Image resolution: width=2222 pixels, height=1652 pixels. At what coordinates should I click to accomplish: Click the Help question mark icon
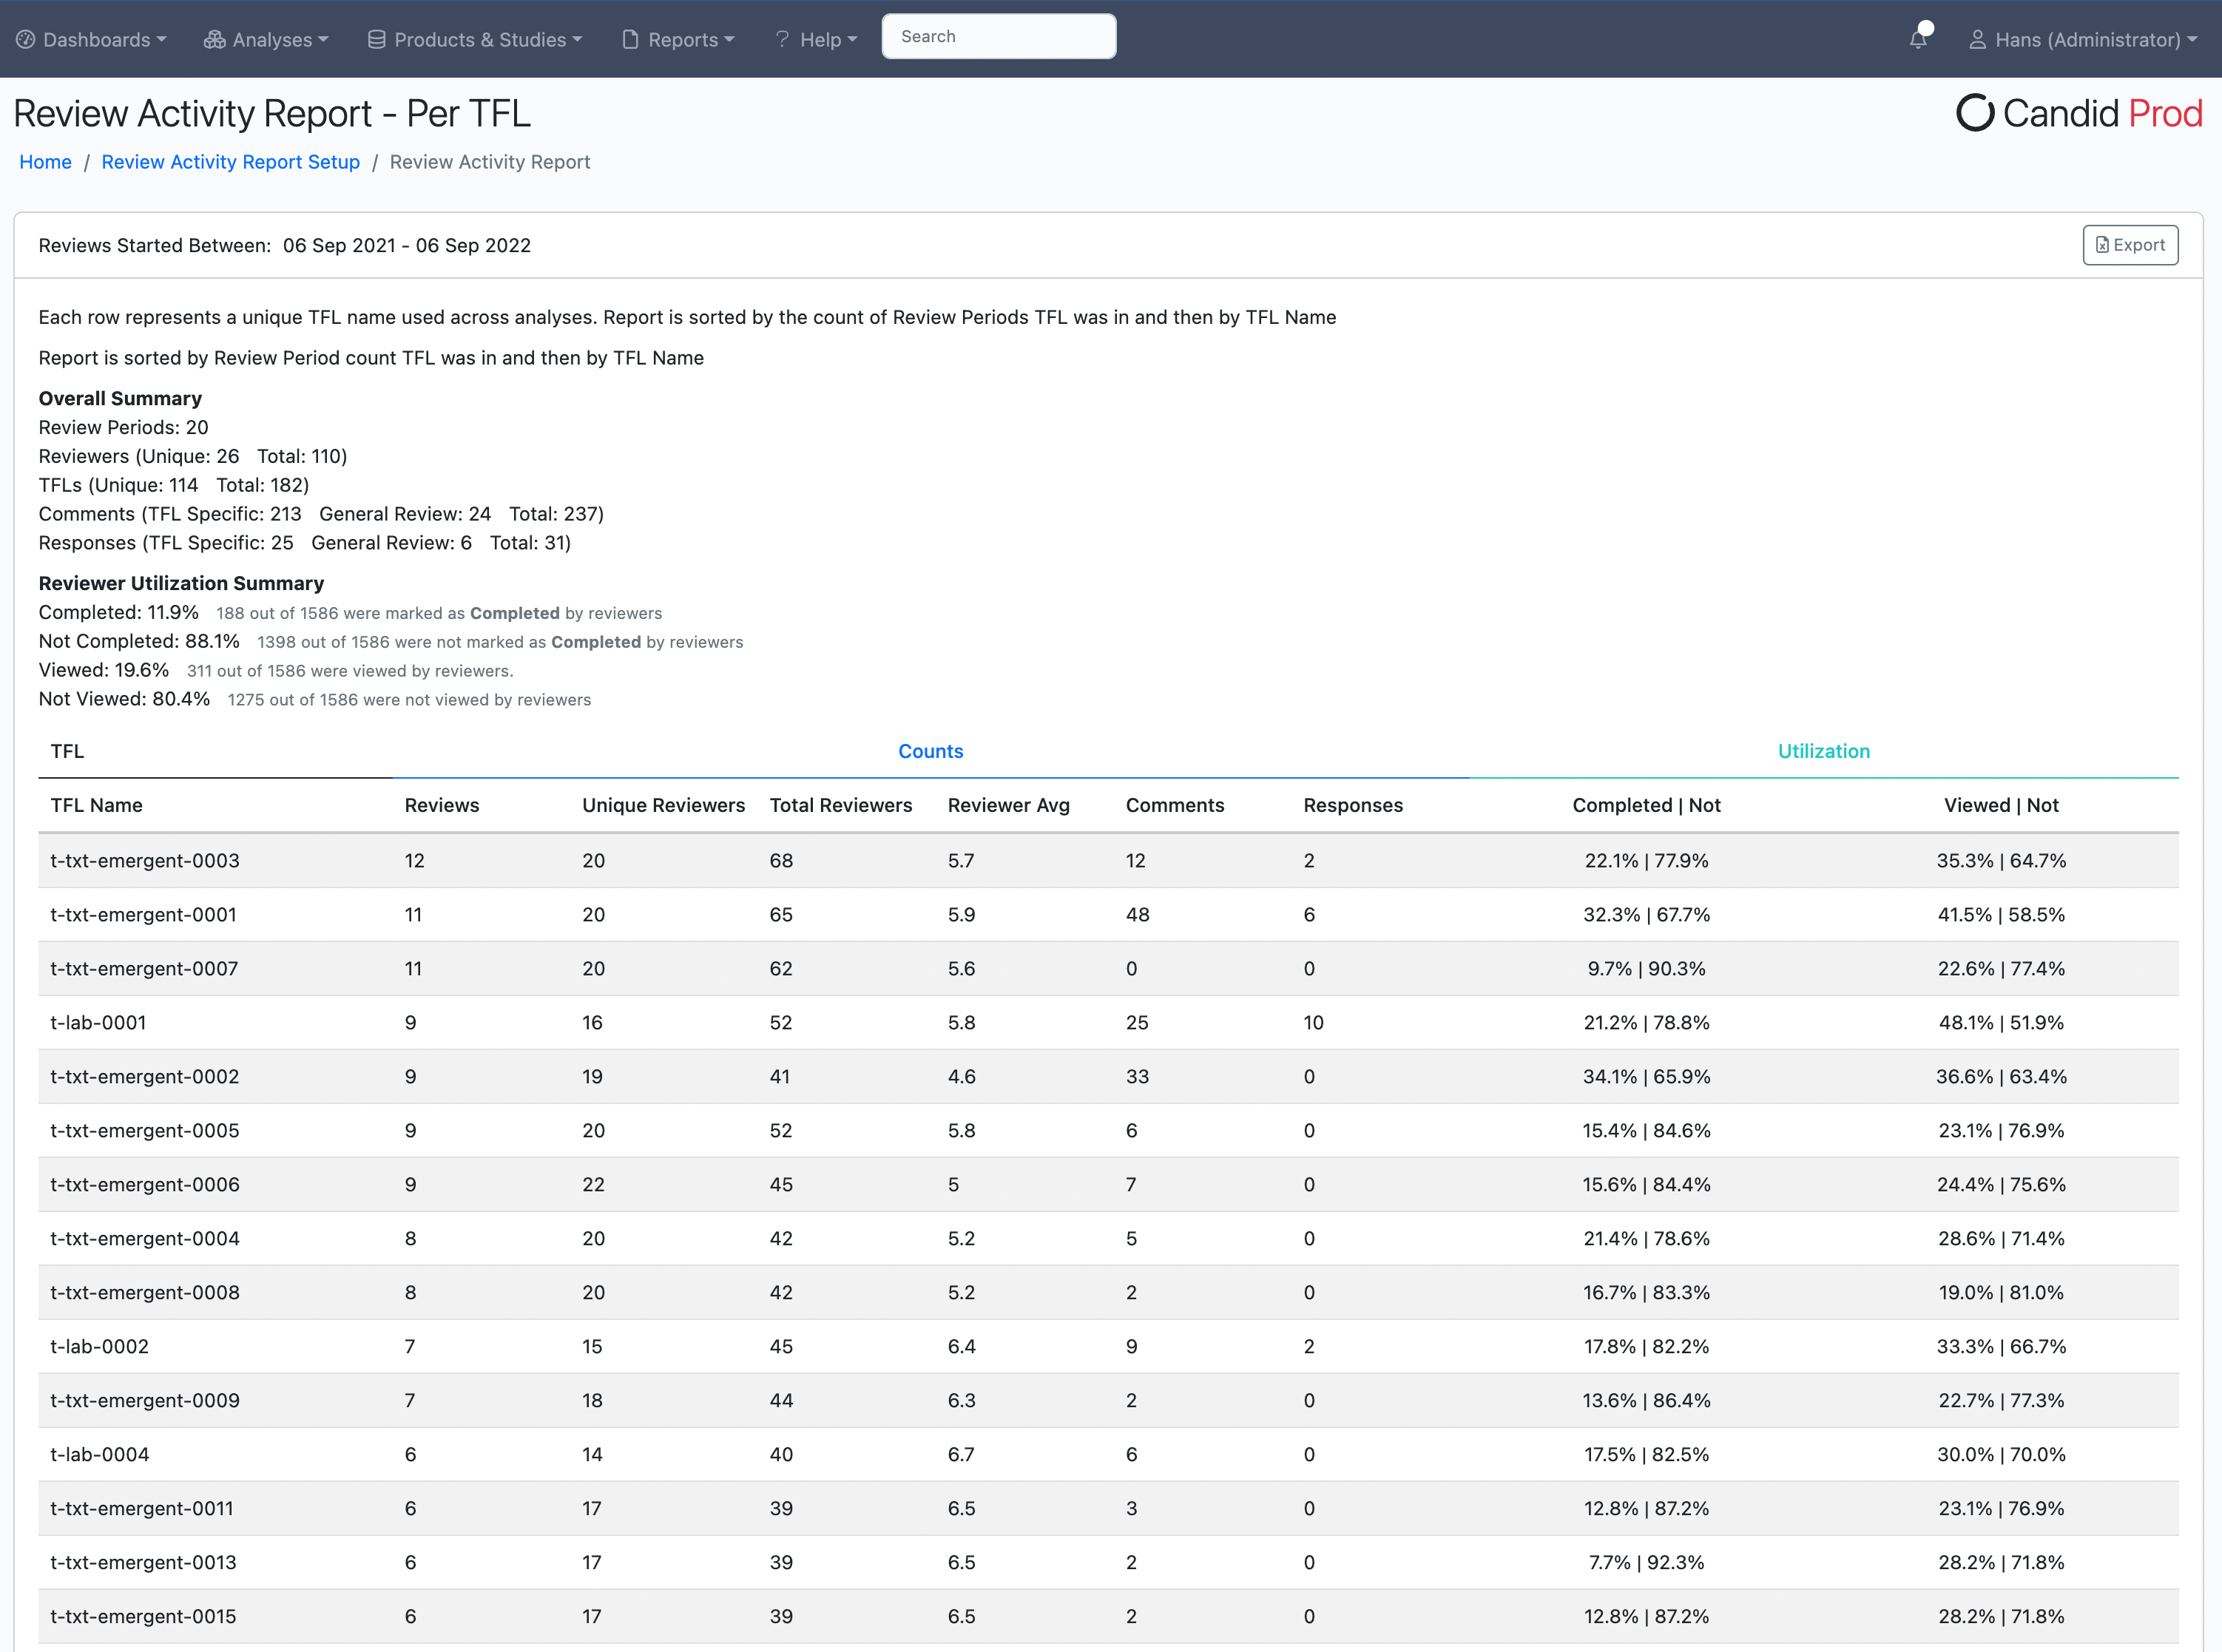tap(782, 40)
